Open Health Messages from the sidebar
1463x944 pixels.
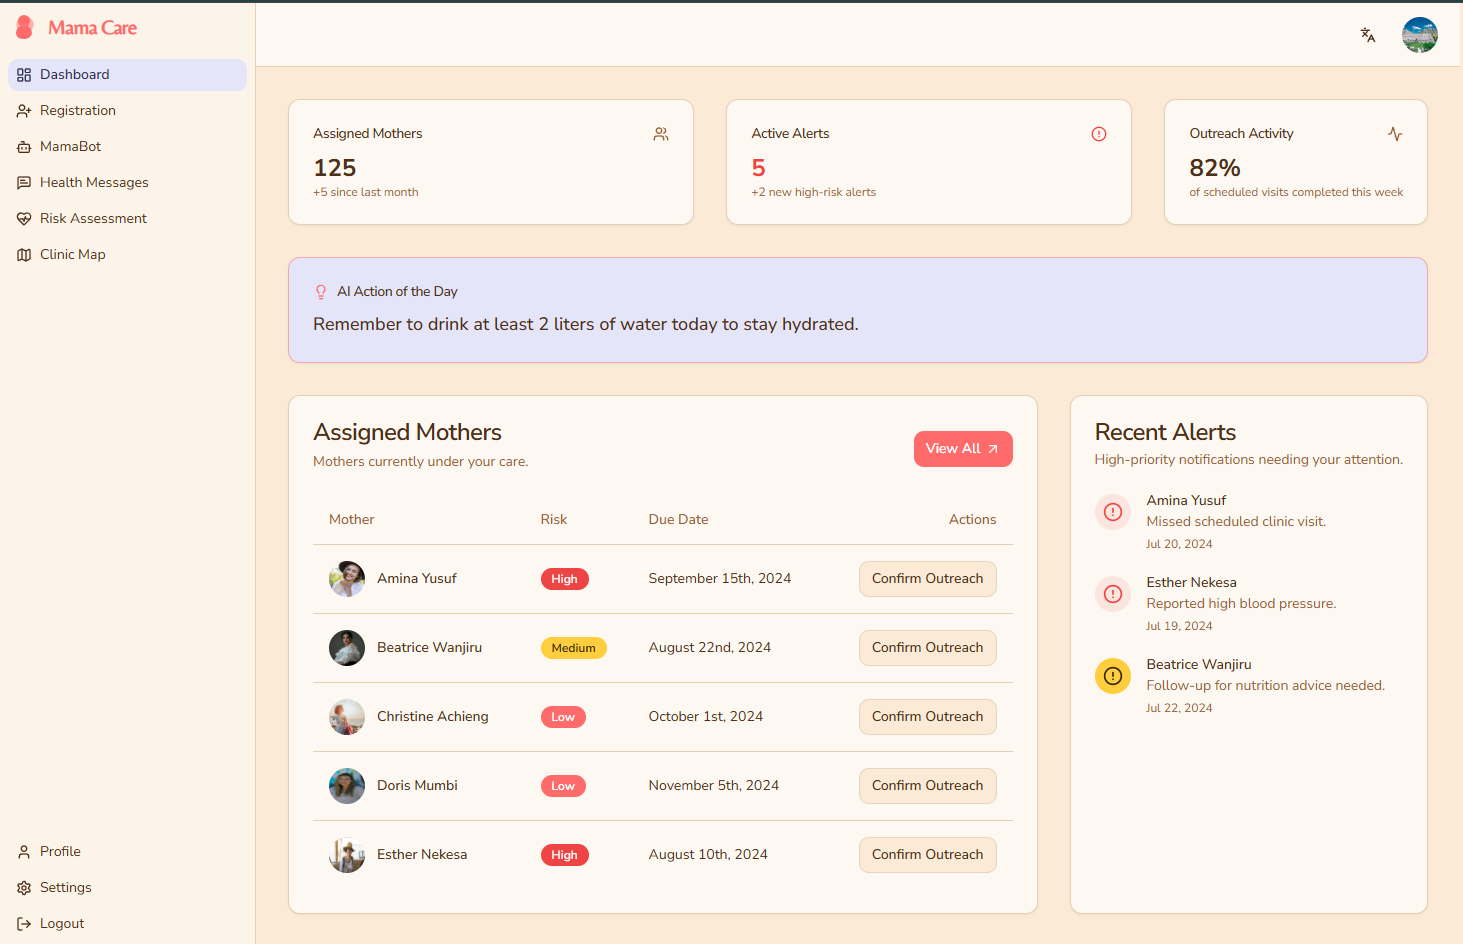pos(94,183)
